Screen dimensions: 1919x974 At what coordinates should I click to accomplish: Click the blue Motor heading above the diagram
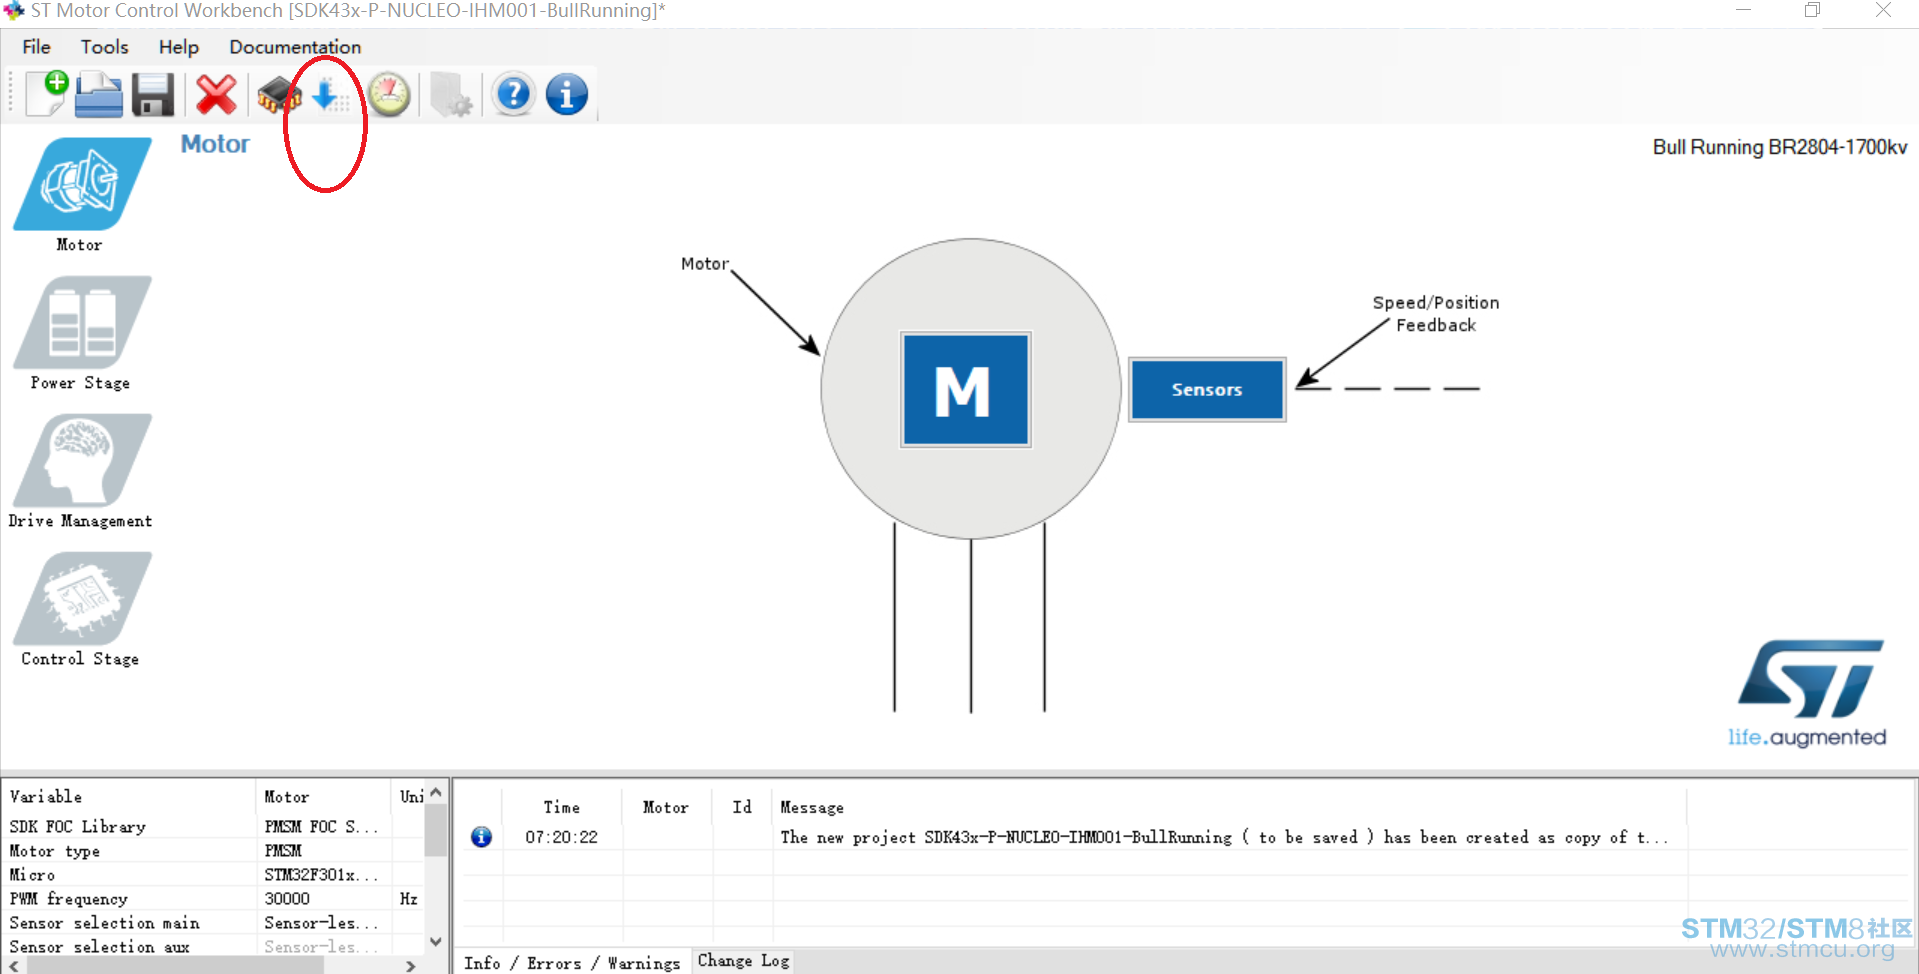(x=215, y=144)
